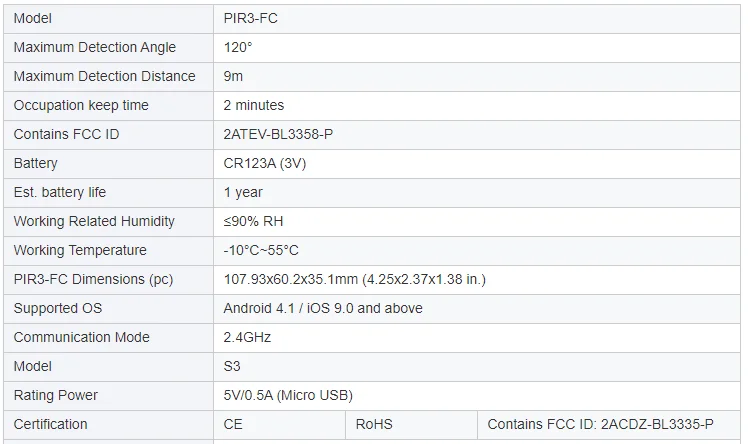The width and height of the screenshot is (750, 444).
Task: Click the Est. battery life label
Action: click(x=60, y=192)
